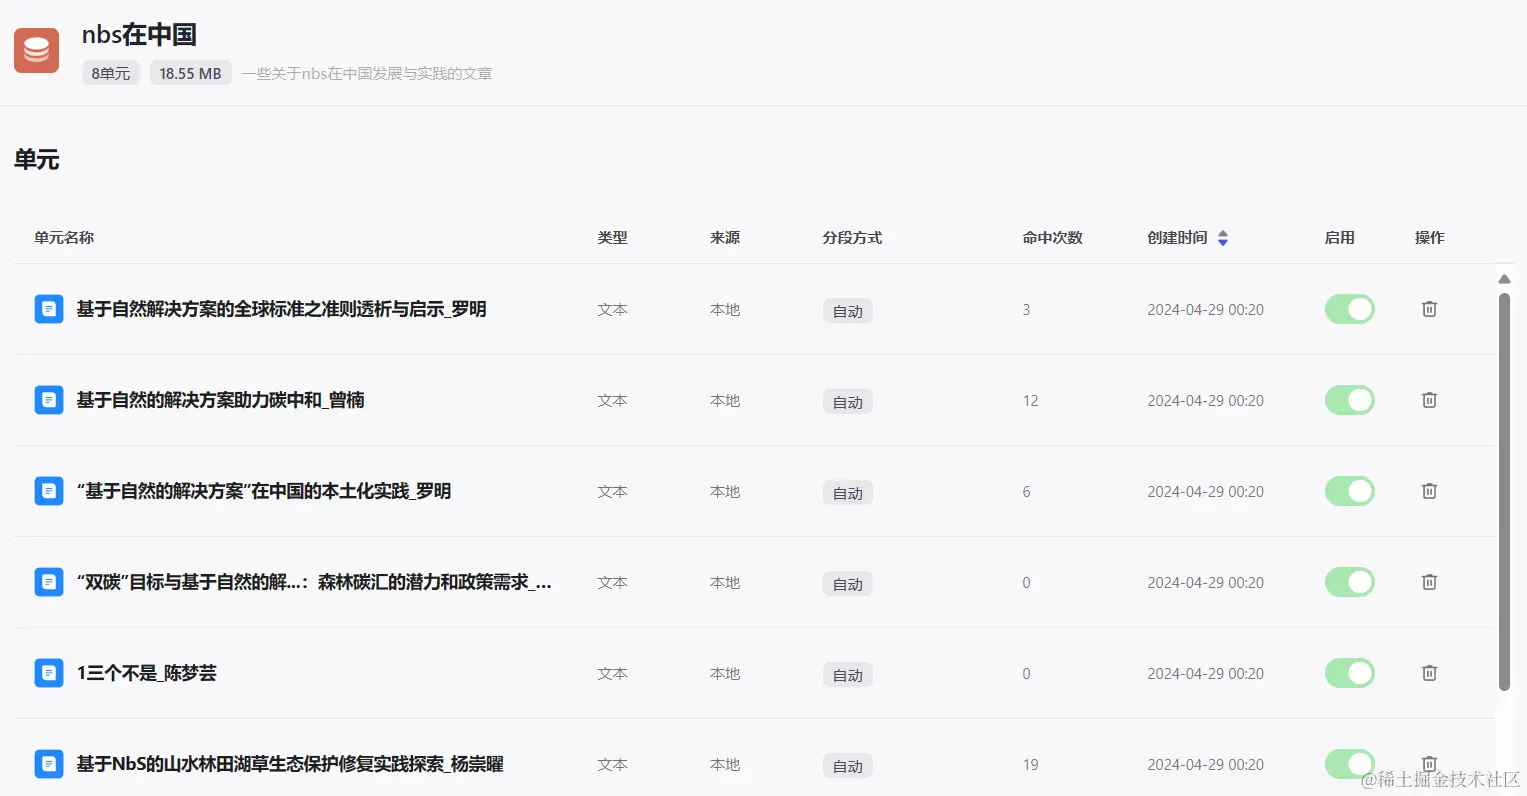Delete the 基于NbS的山水林田湖草 unit

coord(1429,763)
